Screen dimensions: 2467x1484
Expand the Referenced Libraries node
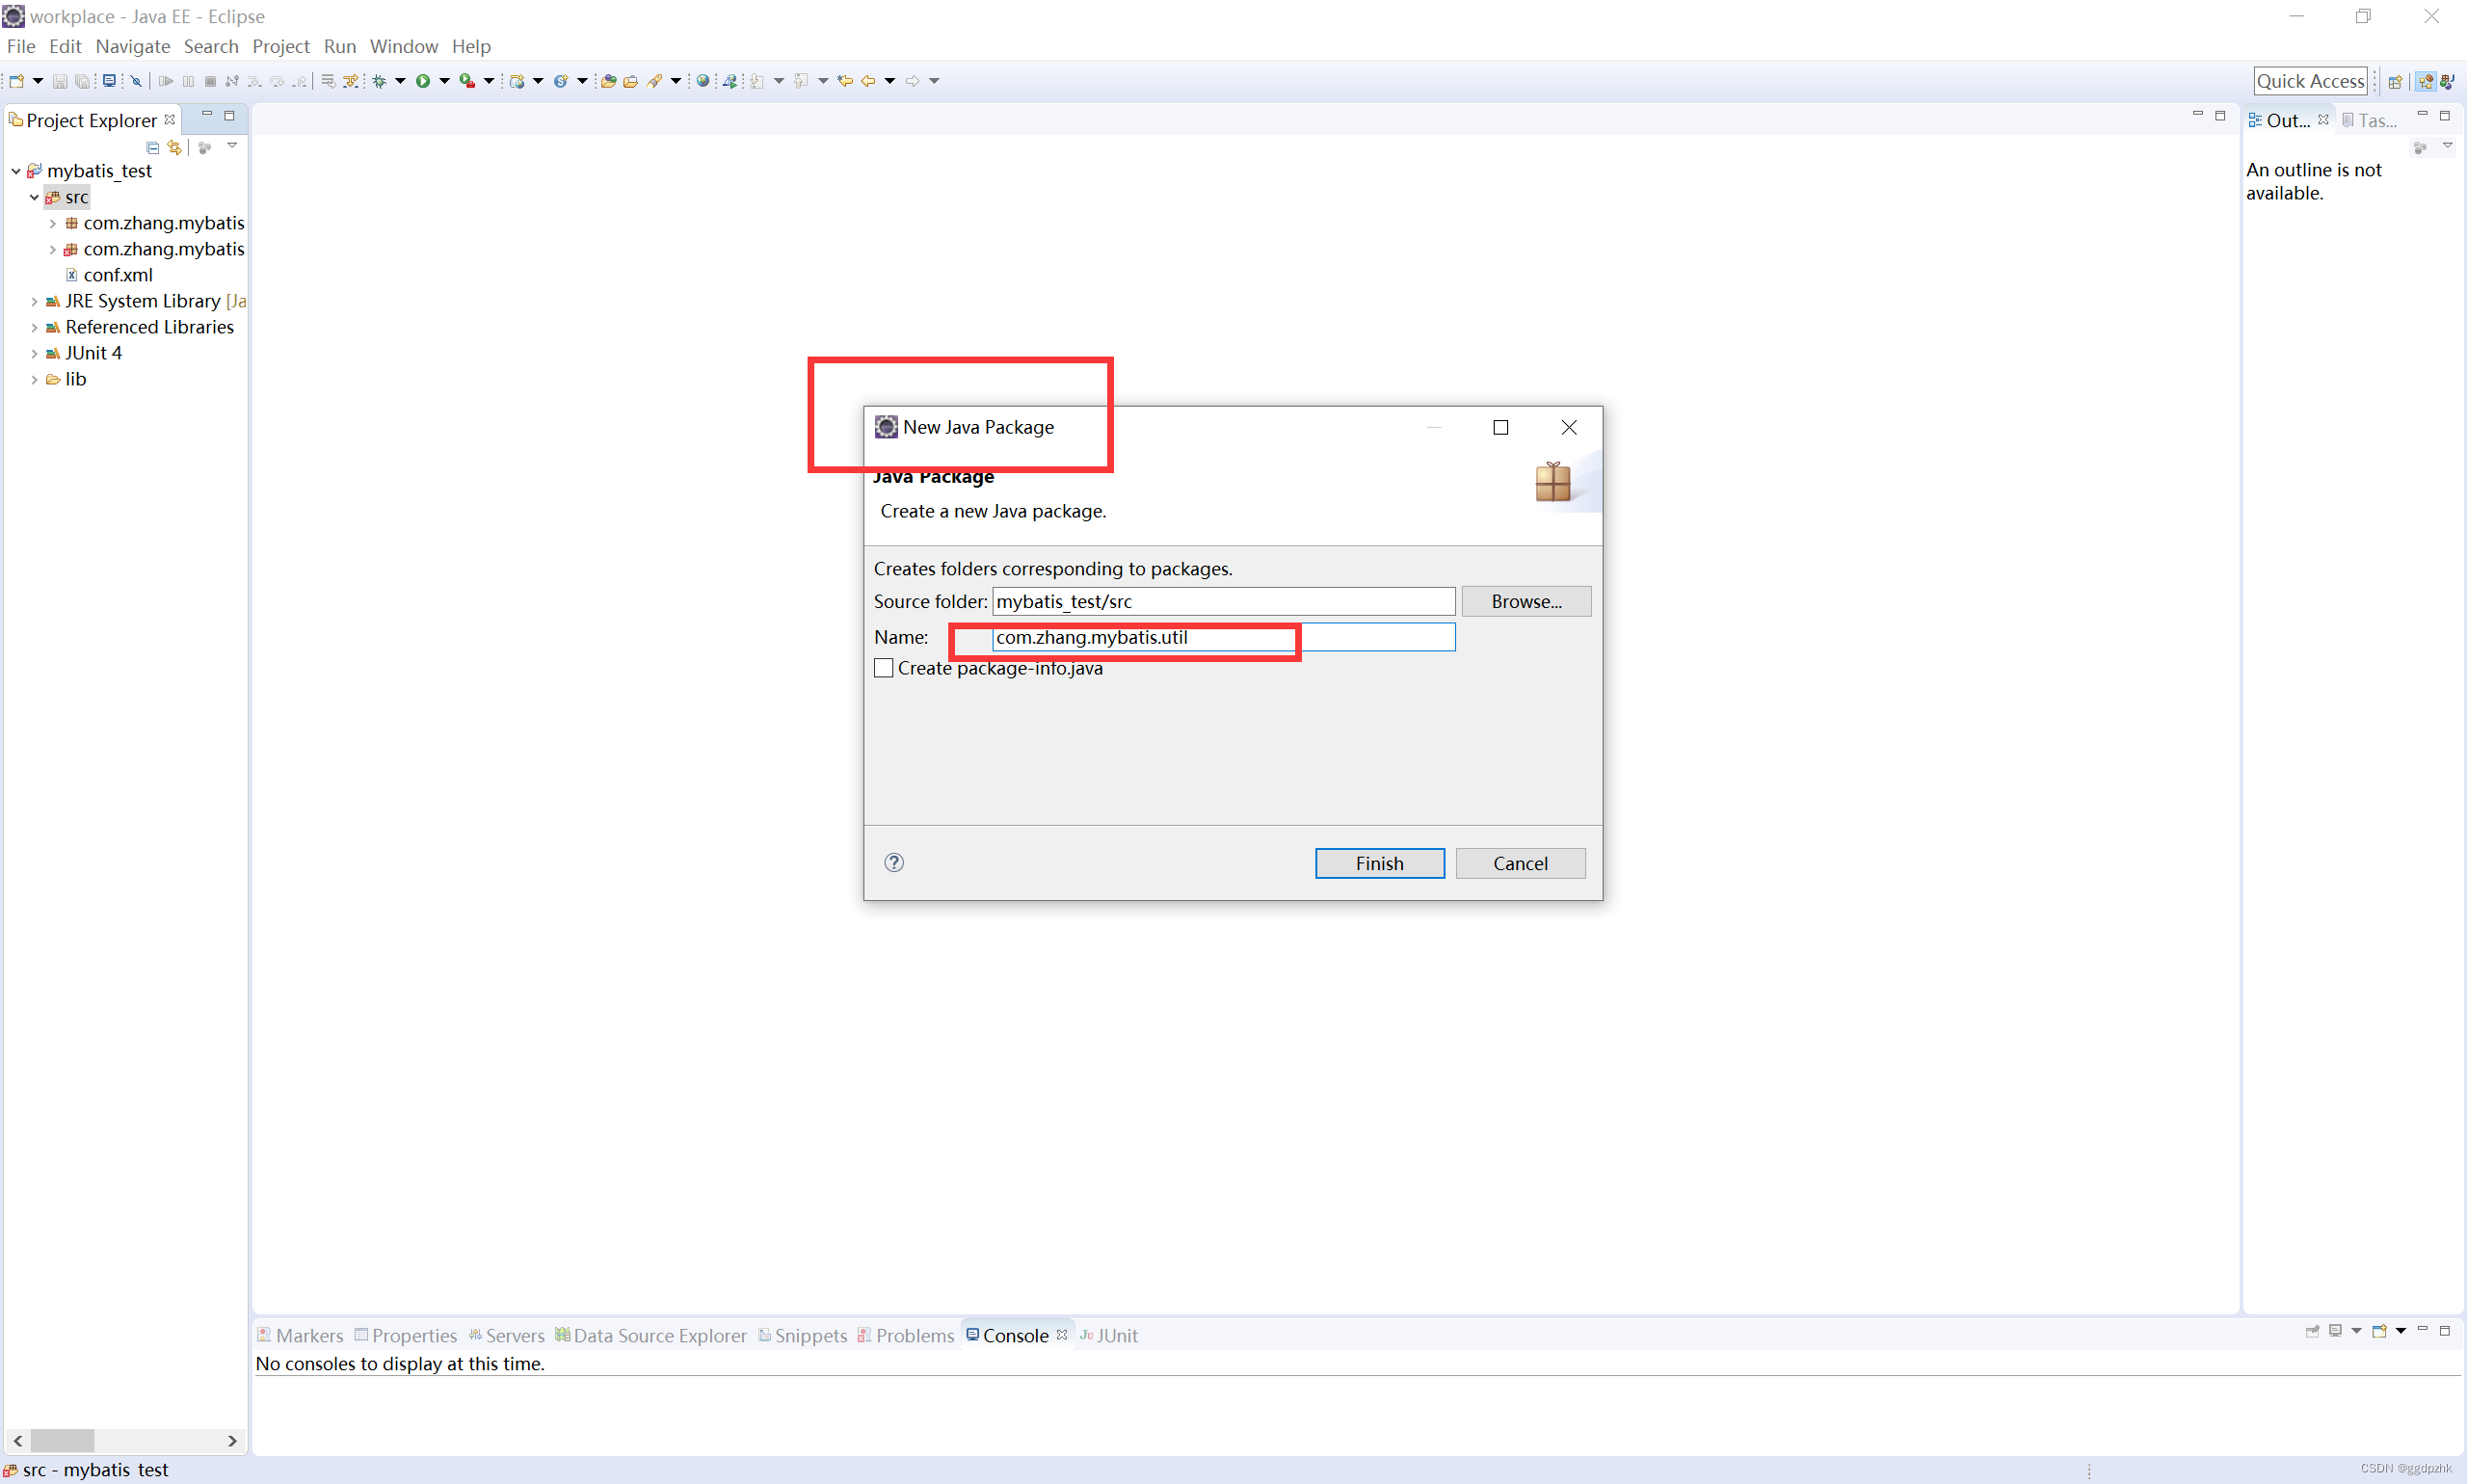click(34, 327)
